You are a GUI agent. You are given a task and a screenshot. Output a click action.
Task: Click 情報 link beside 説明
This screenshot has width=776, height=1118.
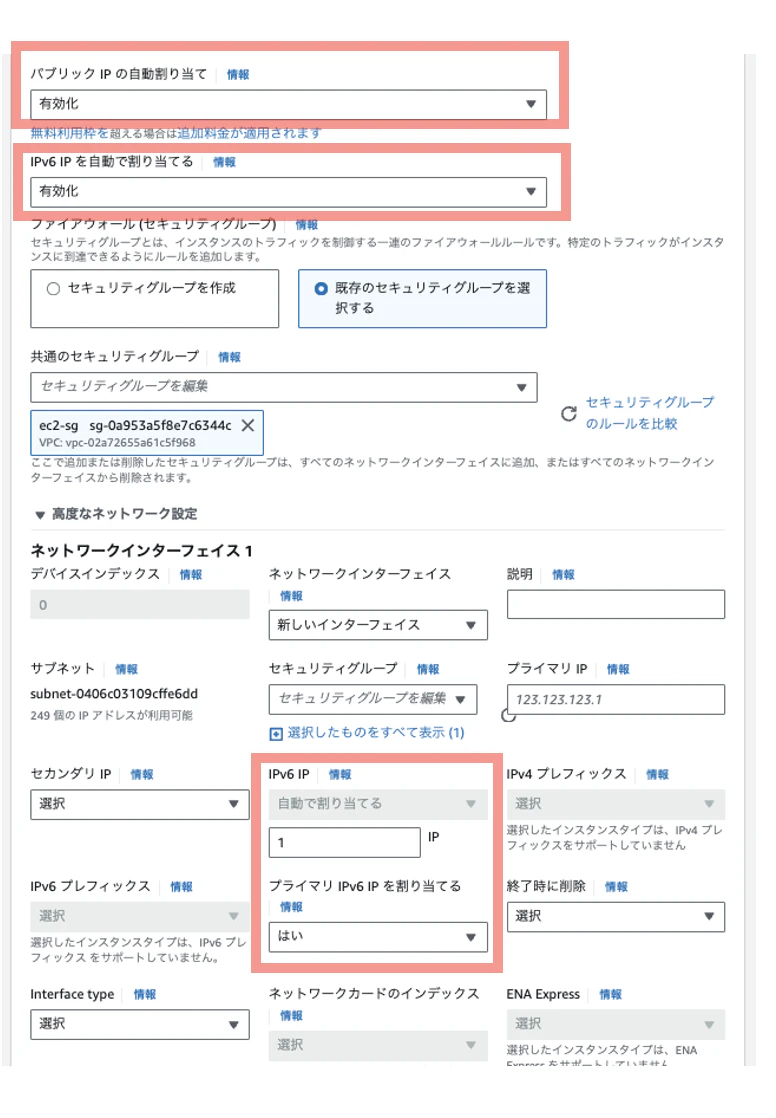pyautogui.click(x=563, y=575)
